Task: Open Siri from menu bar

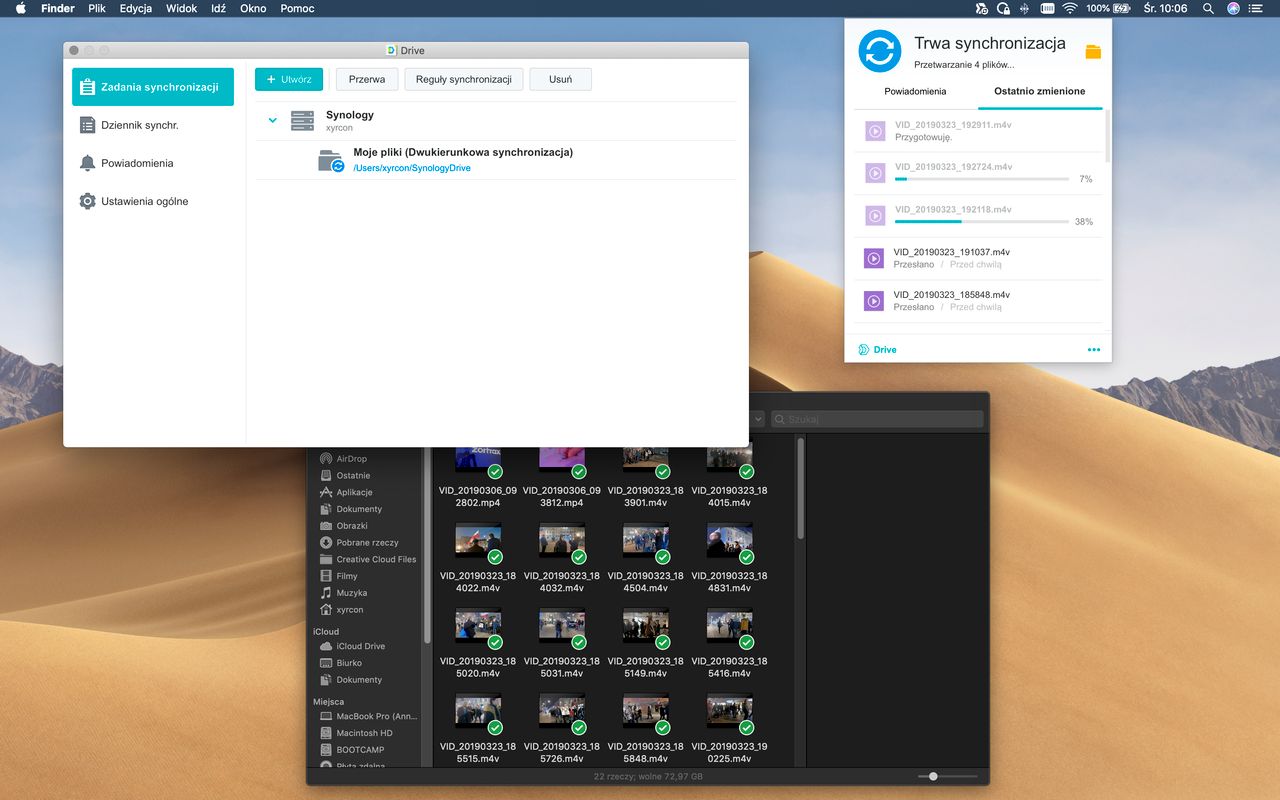Action: tap(1234, 8)
